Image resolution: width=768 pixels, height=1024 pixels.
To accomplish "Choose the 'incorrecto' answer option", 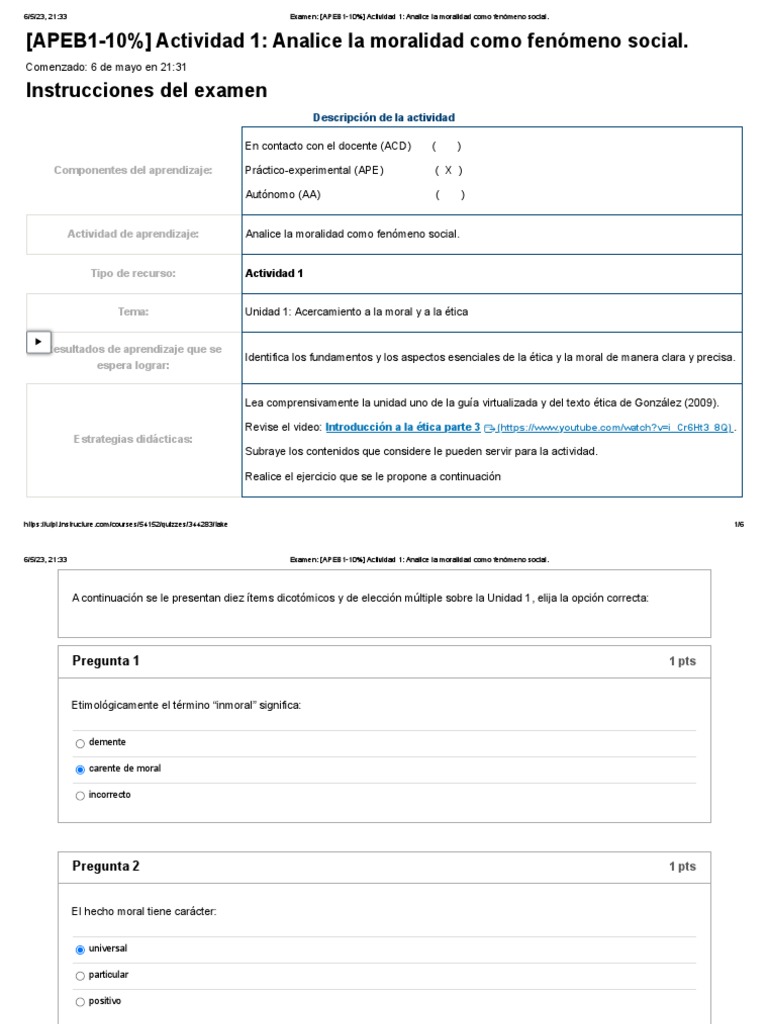I will point(80,796).
